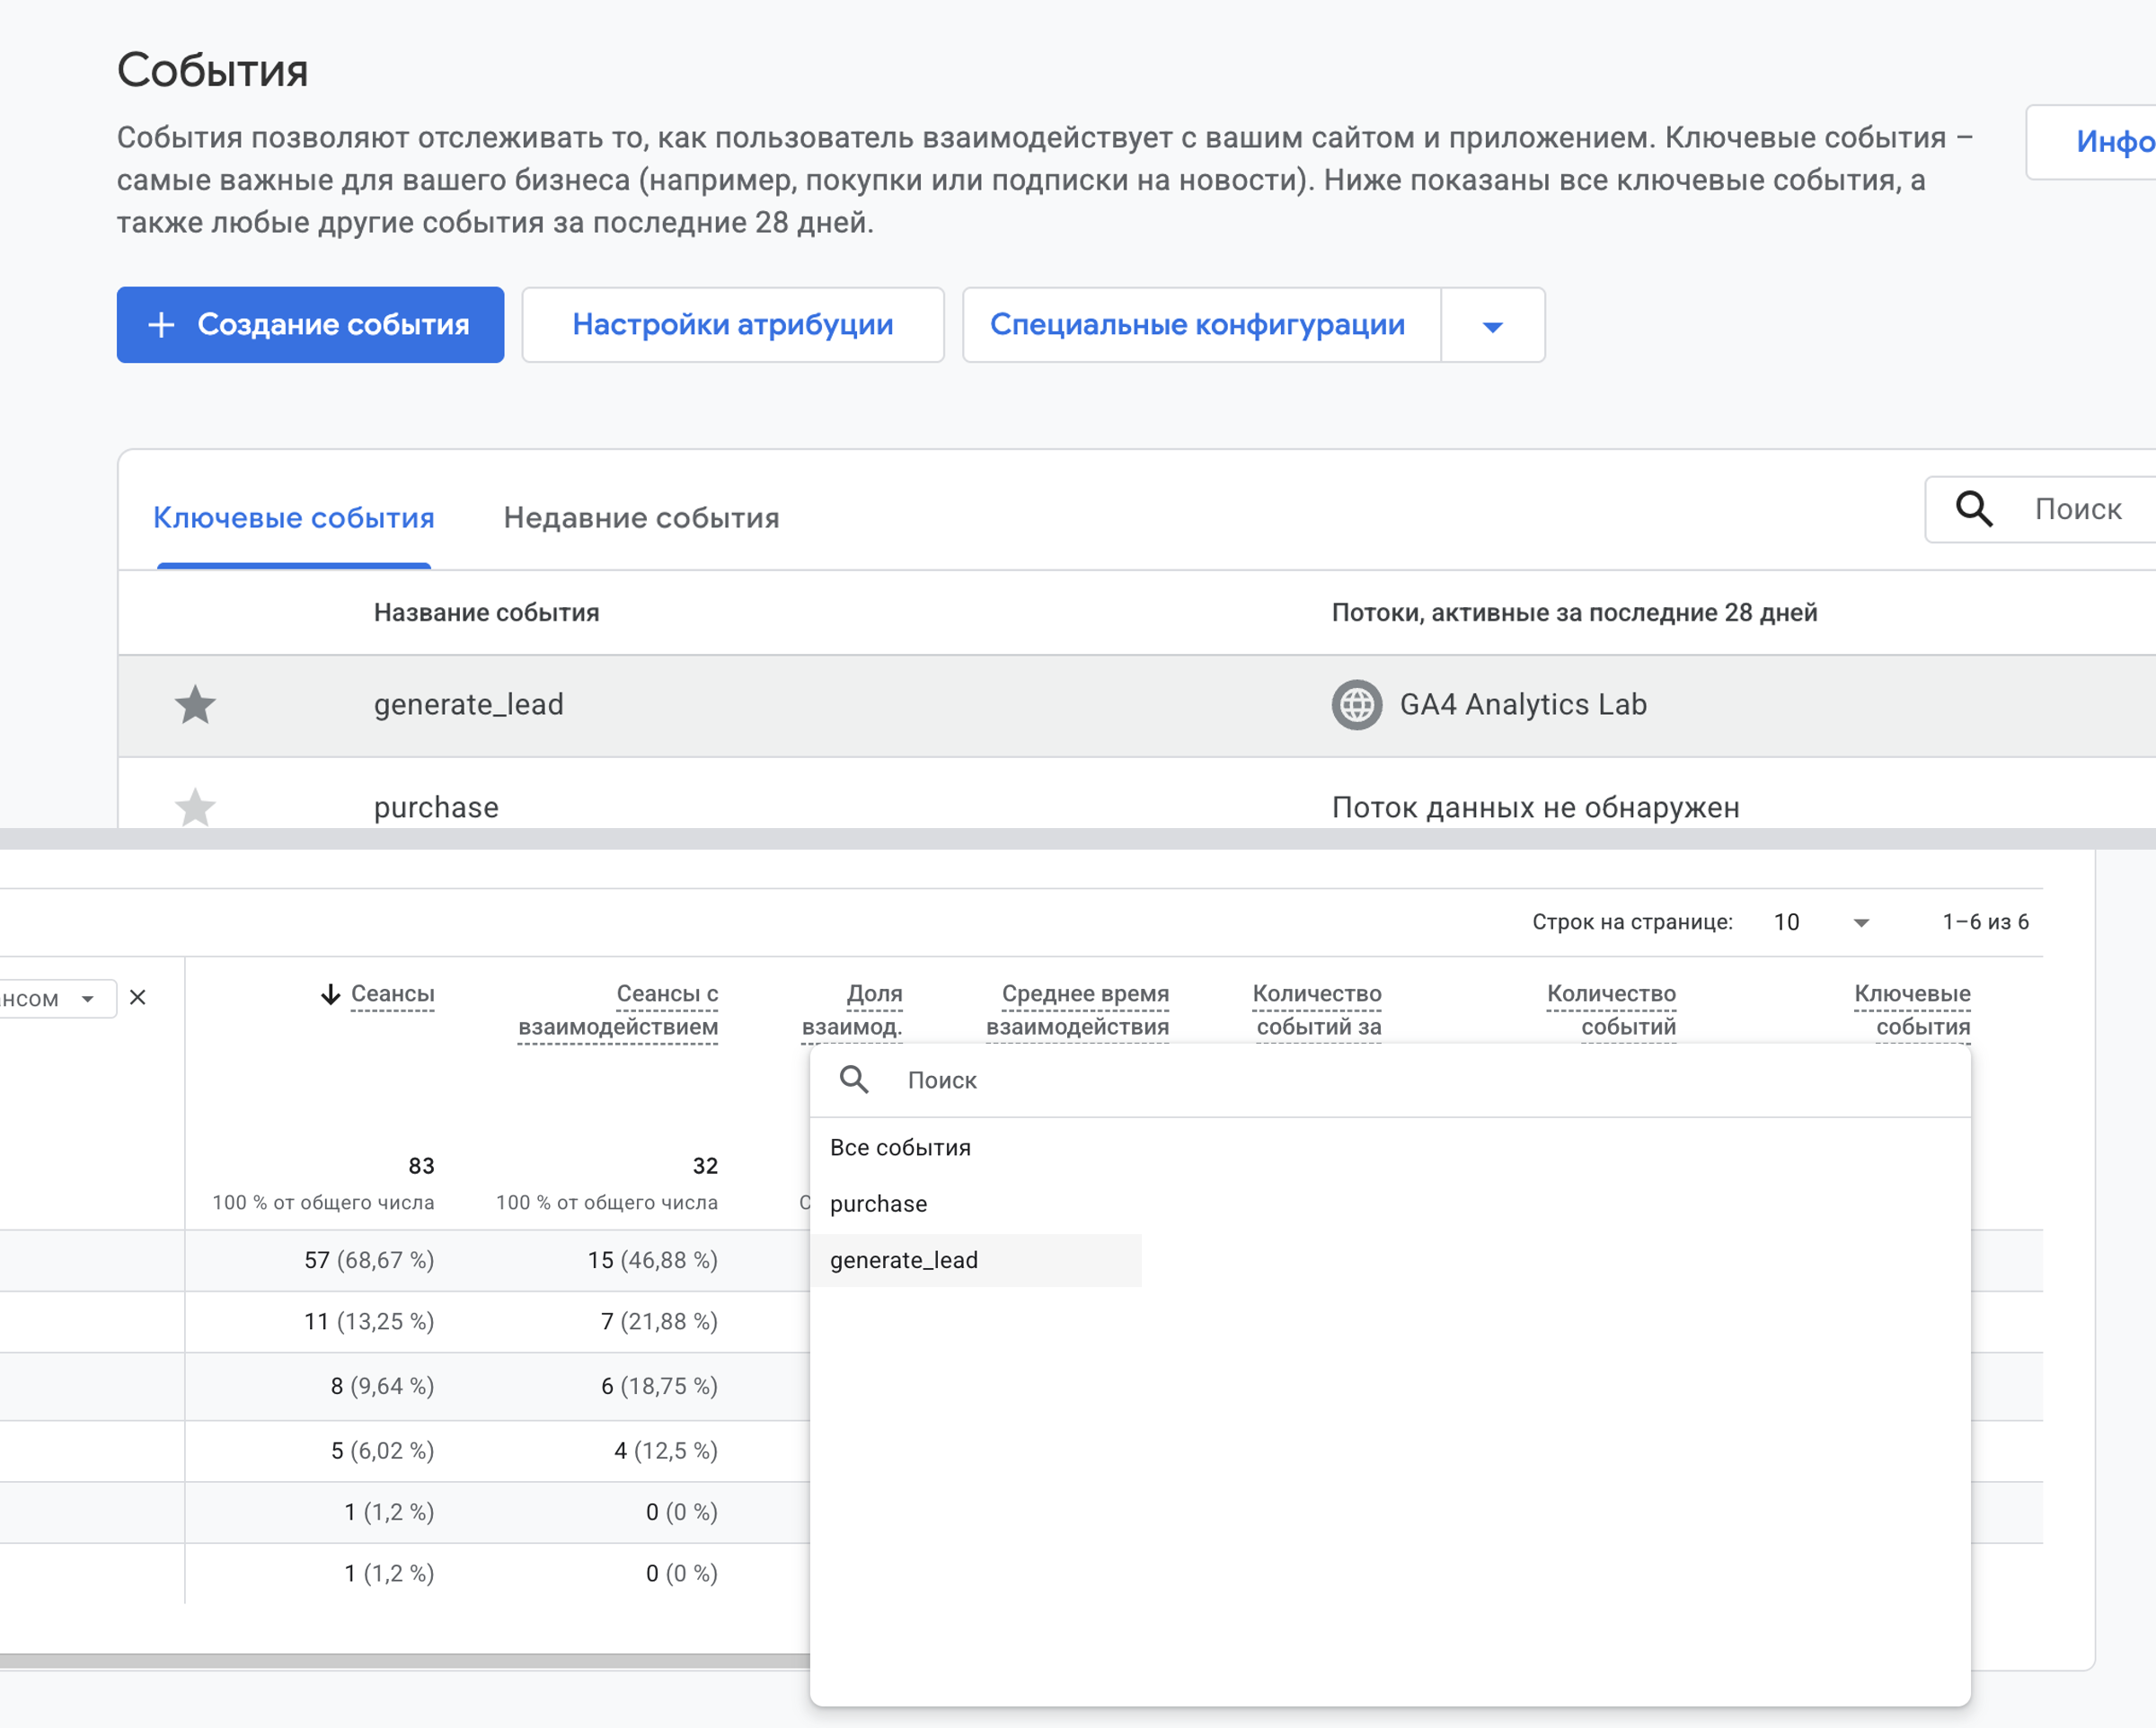
Task: Open the rows per page dropdown
Action: click(x=1821, y=922)
